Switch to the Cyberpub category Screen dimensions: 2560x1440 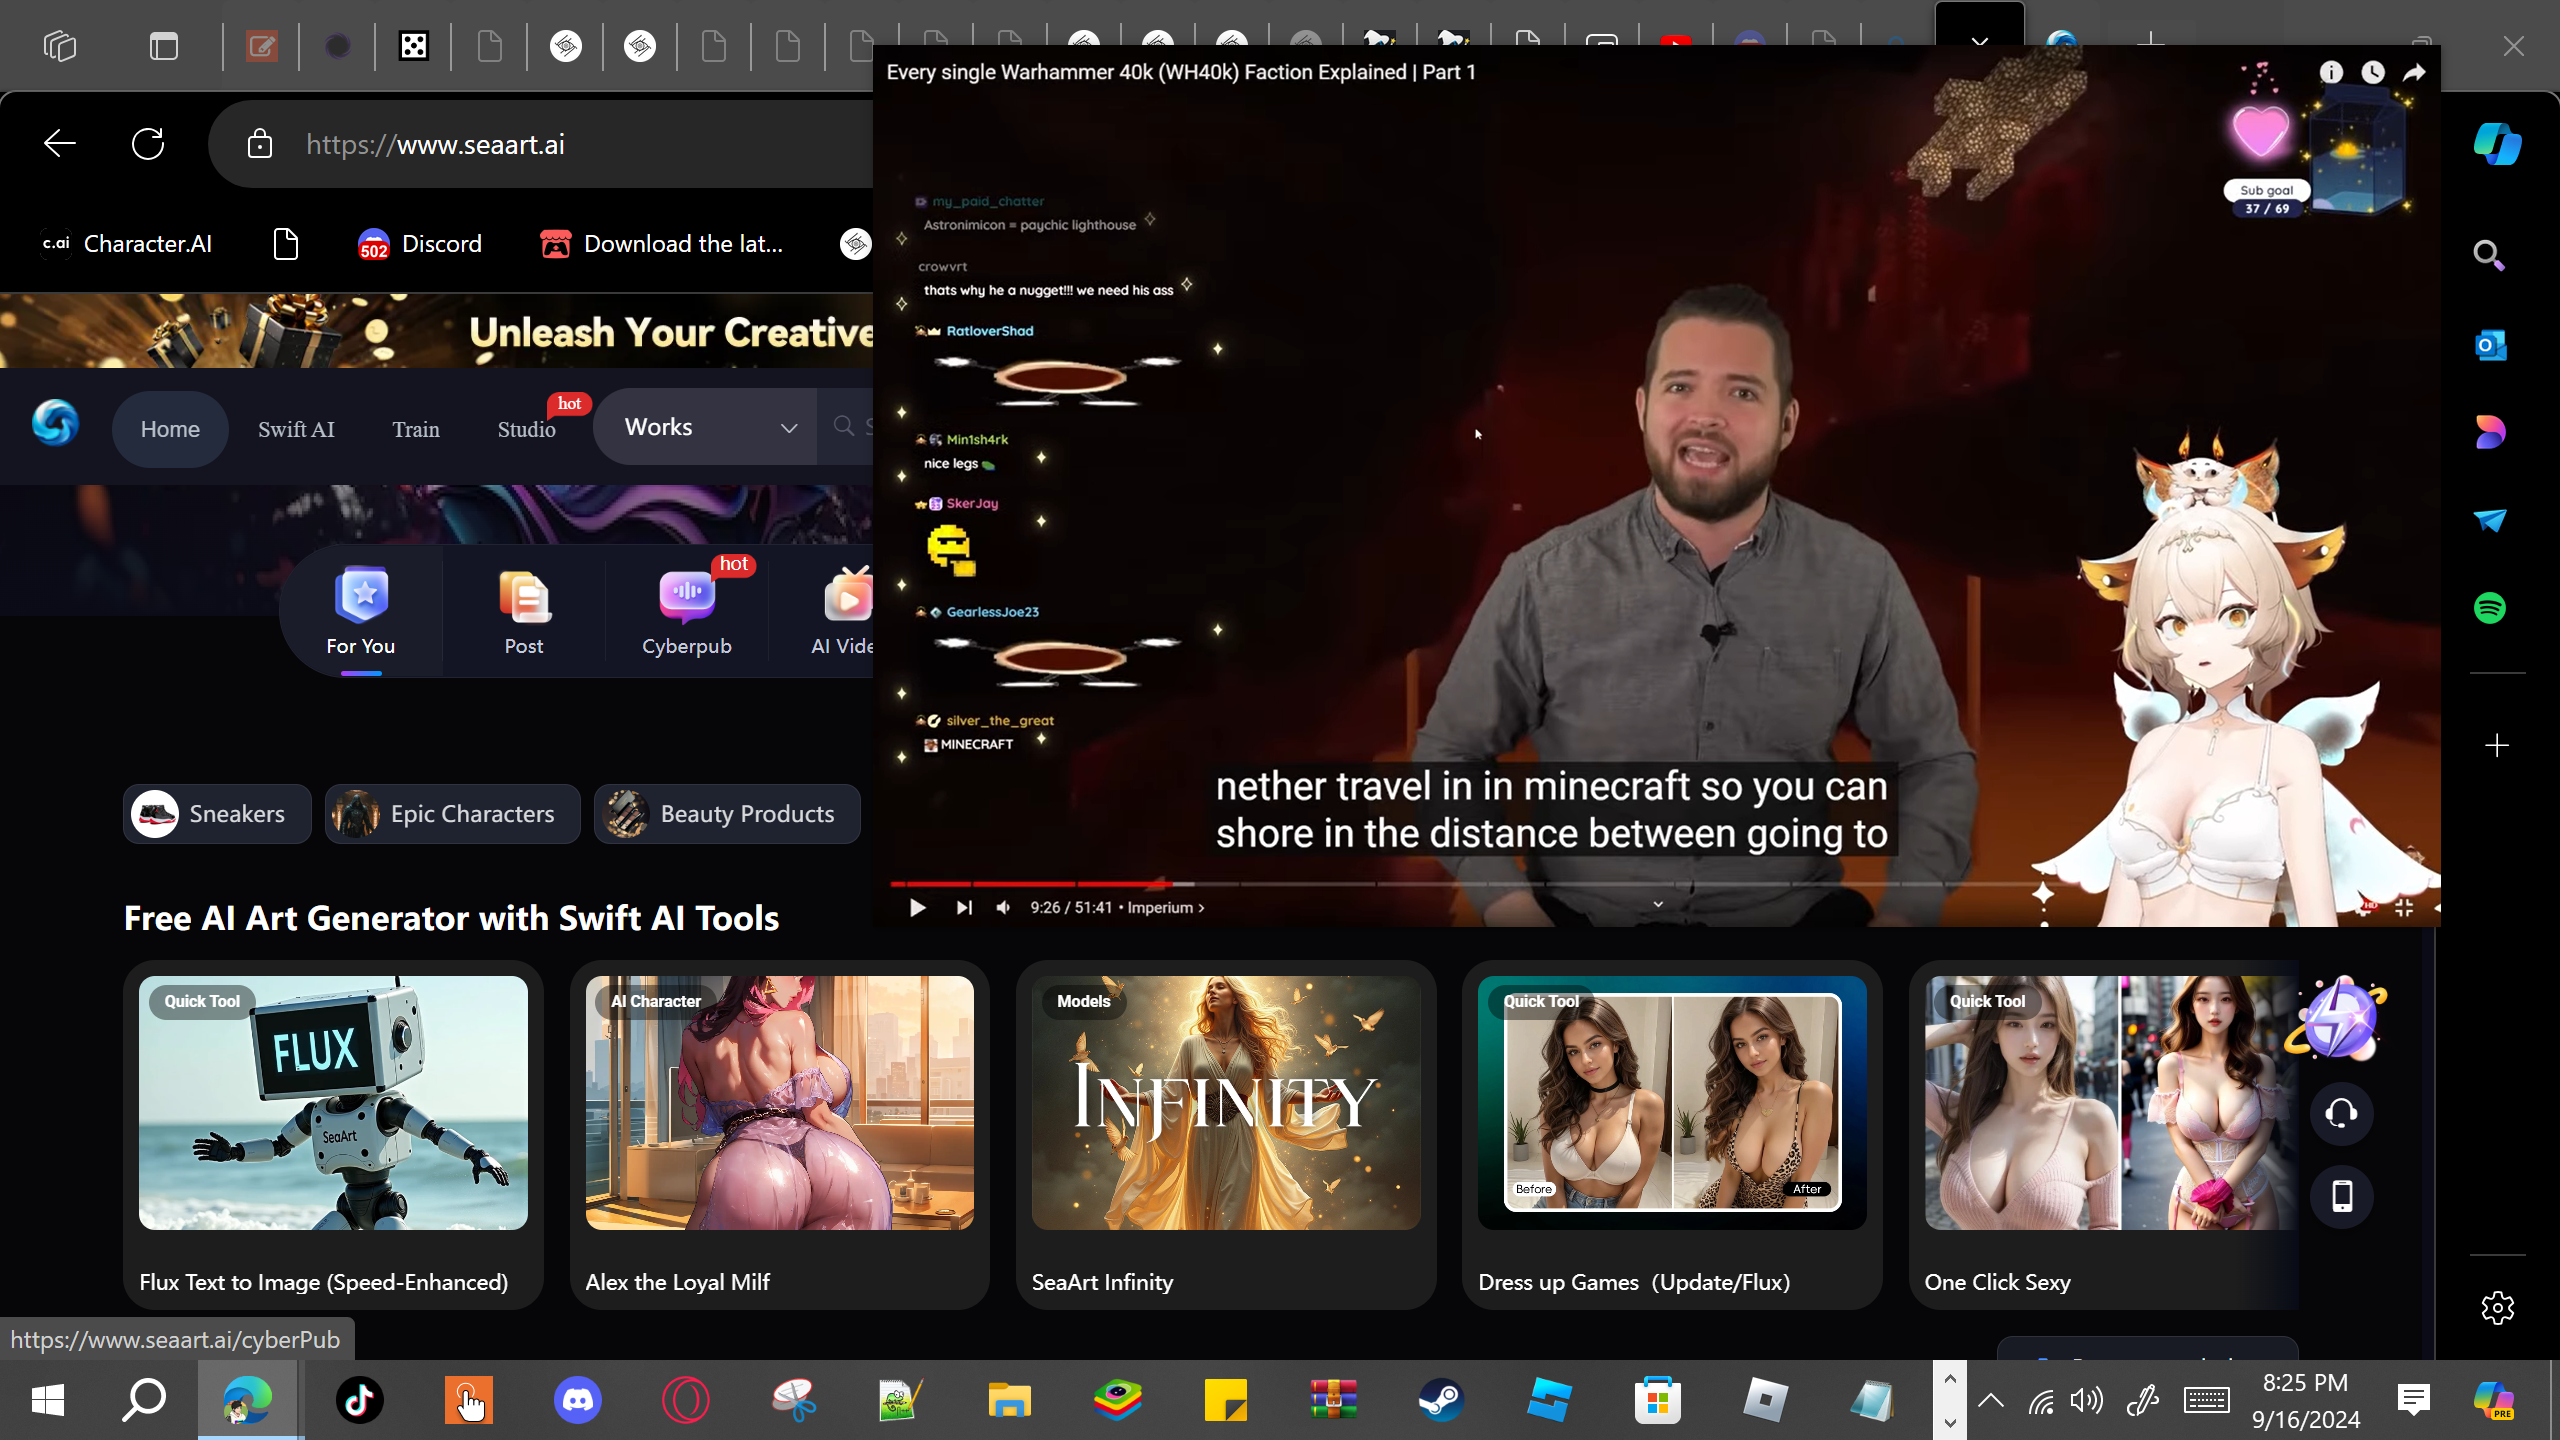(x=687, y=612)
